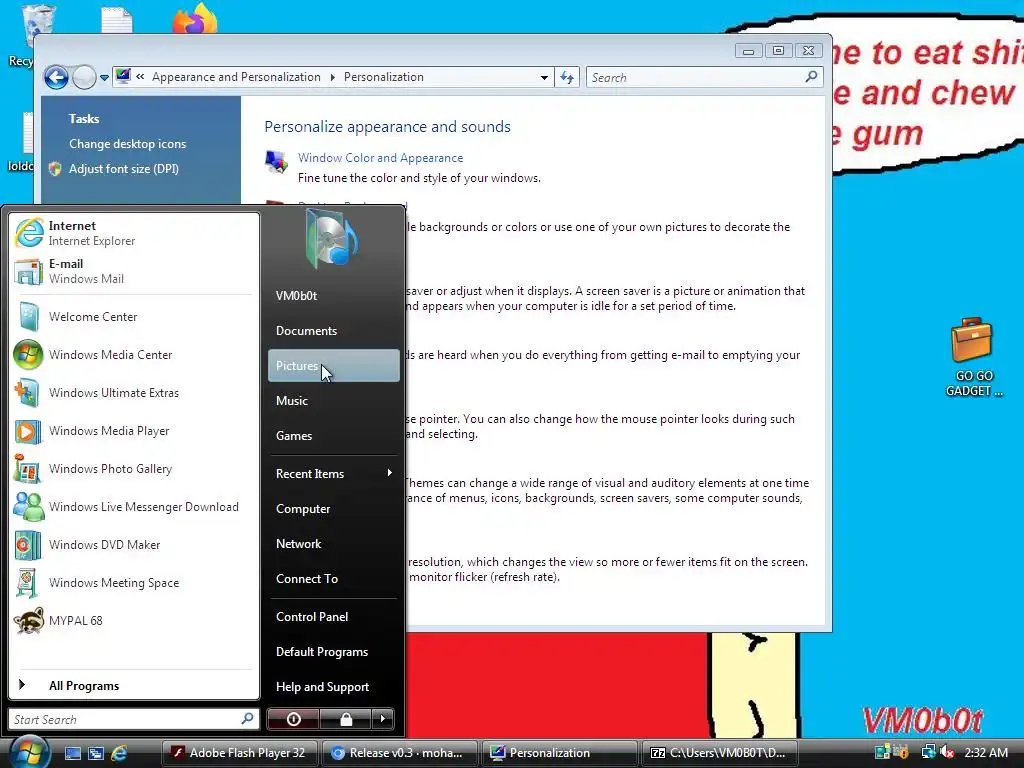Open Welcome Center icon
This screenshot has width=1024, height=768.
[x=28, y=317]
